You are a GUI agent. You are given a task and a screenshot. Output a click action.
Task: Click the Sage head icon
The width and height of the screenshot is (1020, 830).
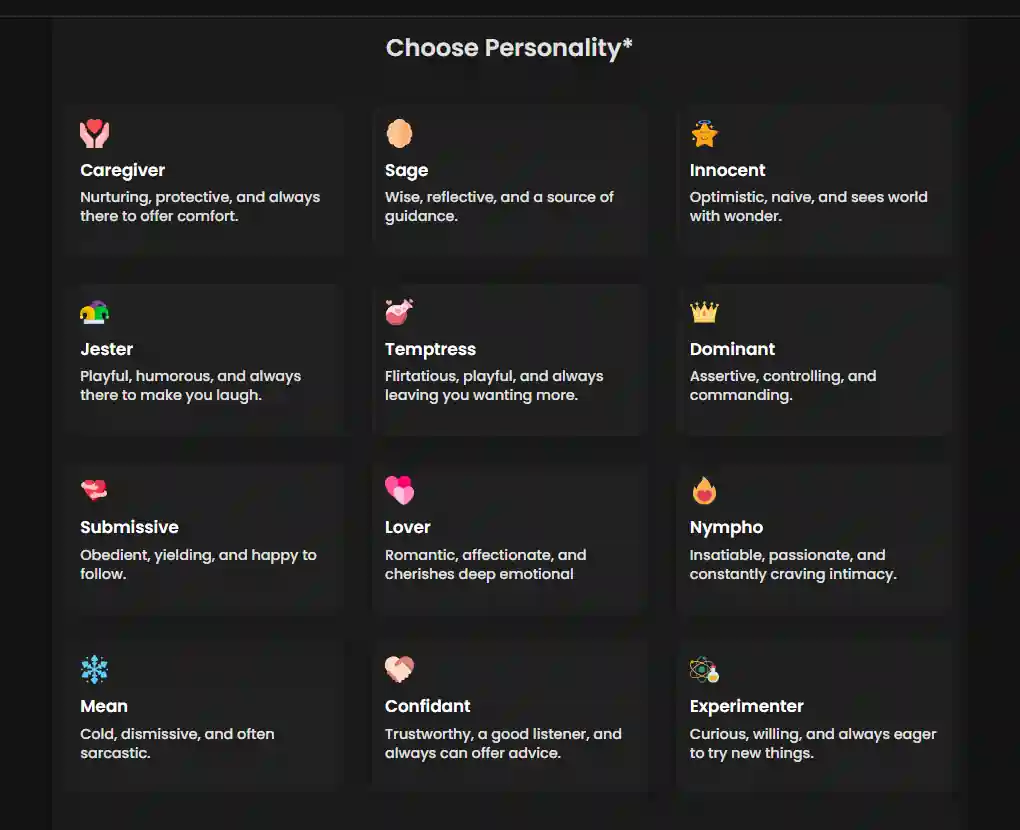point(399,133)
